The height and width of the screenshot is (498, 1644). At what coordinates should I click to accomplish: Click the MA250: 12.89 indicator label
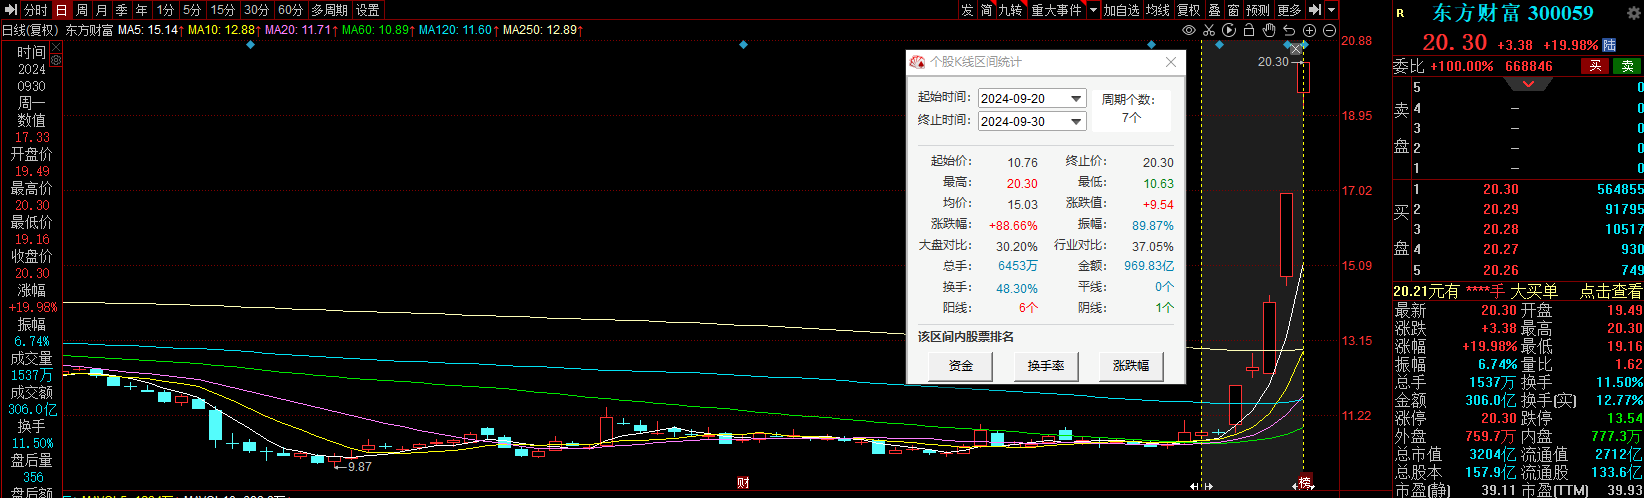click(x=540, y=30)
